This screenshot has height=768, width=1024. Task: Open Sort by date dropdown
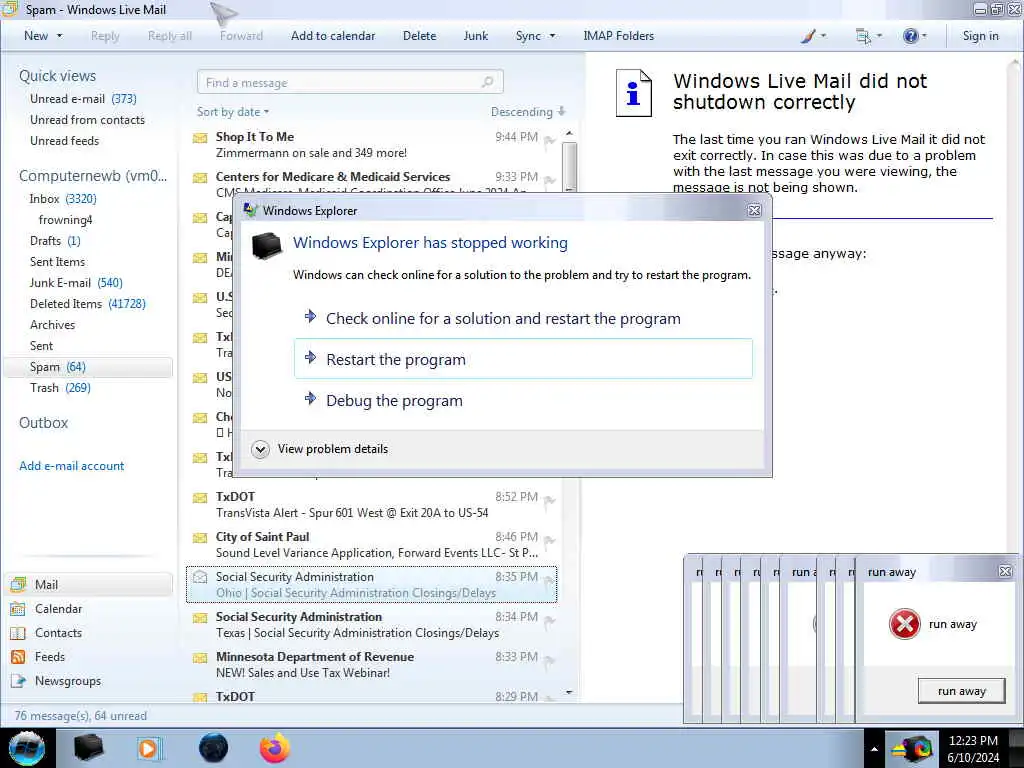click(x=232, y=112)
